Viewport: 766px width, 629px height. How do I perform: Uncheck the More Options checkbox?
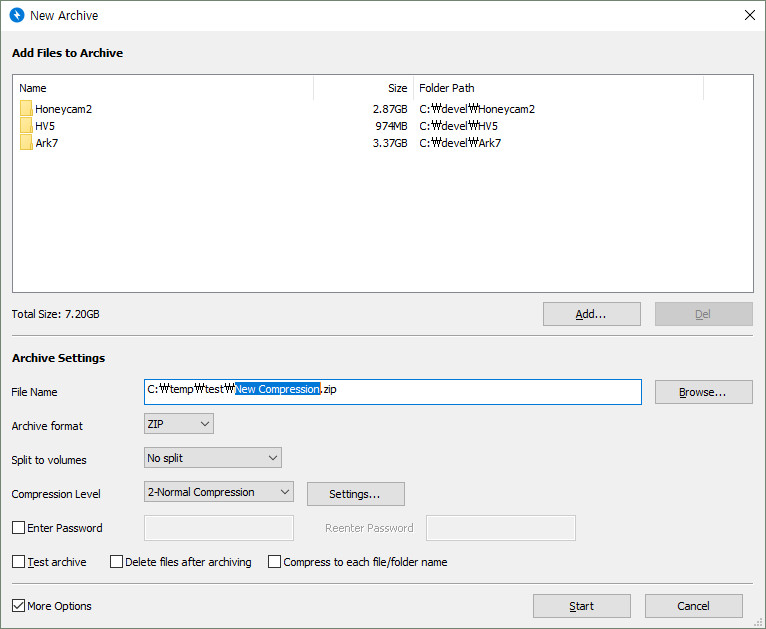point(19,606)
